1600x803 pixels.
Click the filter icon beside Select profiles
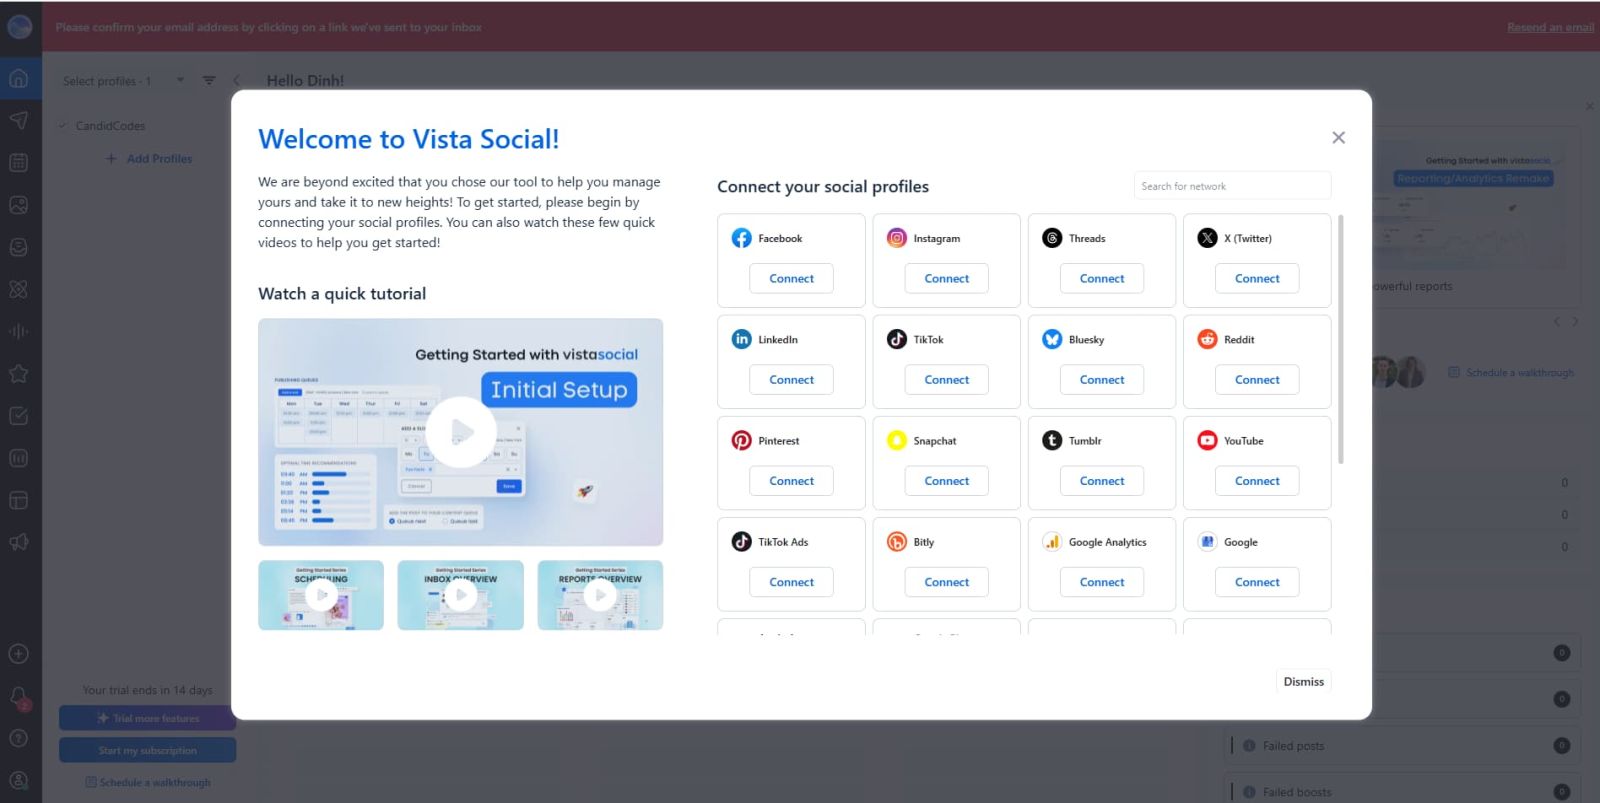[209, 80]
